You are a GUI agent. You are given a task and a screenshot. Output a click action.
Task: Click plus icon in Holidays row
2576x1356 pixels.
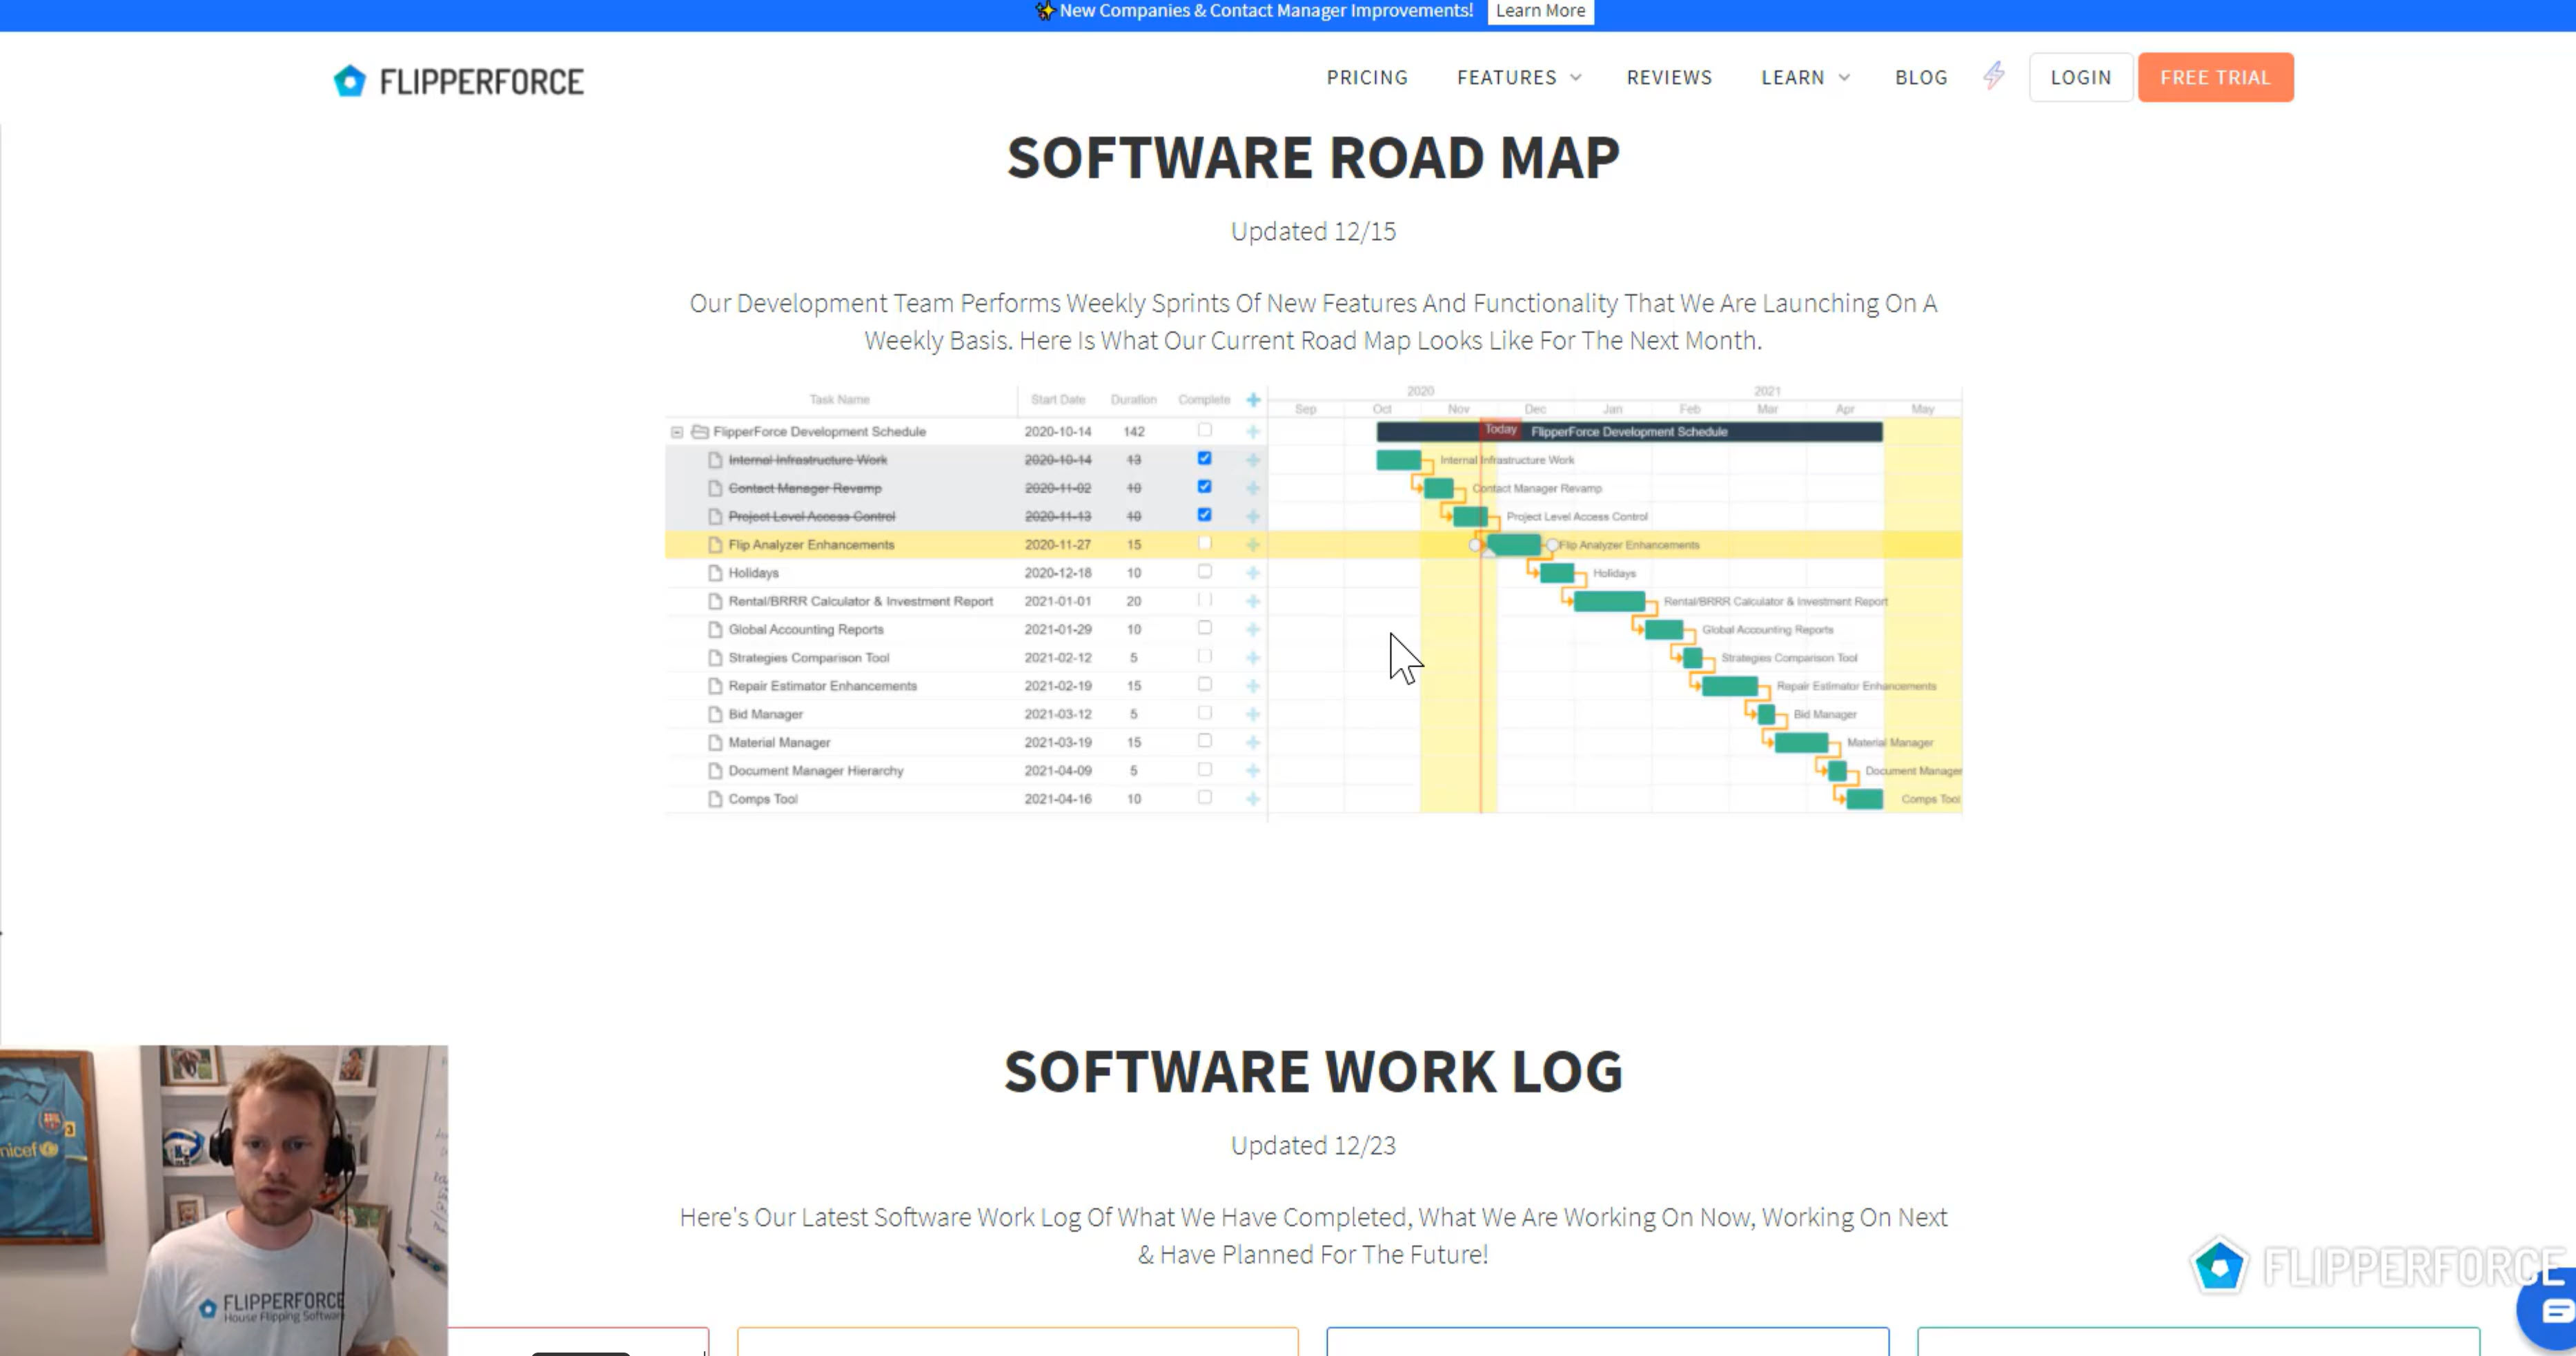click(x=1253, y=572)
